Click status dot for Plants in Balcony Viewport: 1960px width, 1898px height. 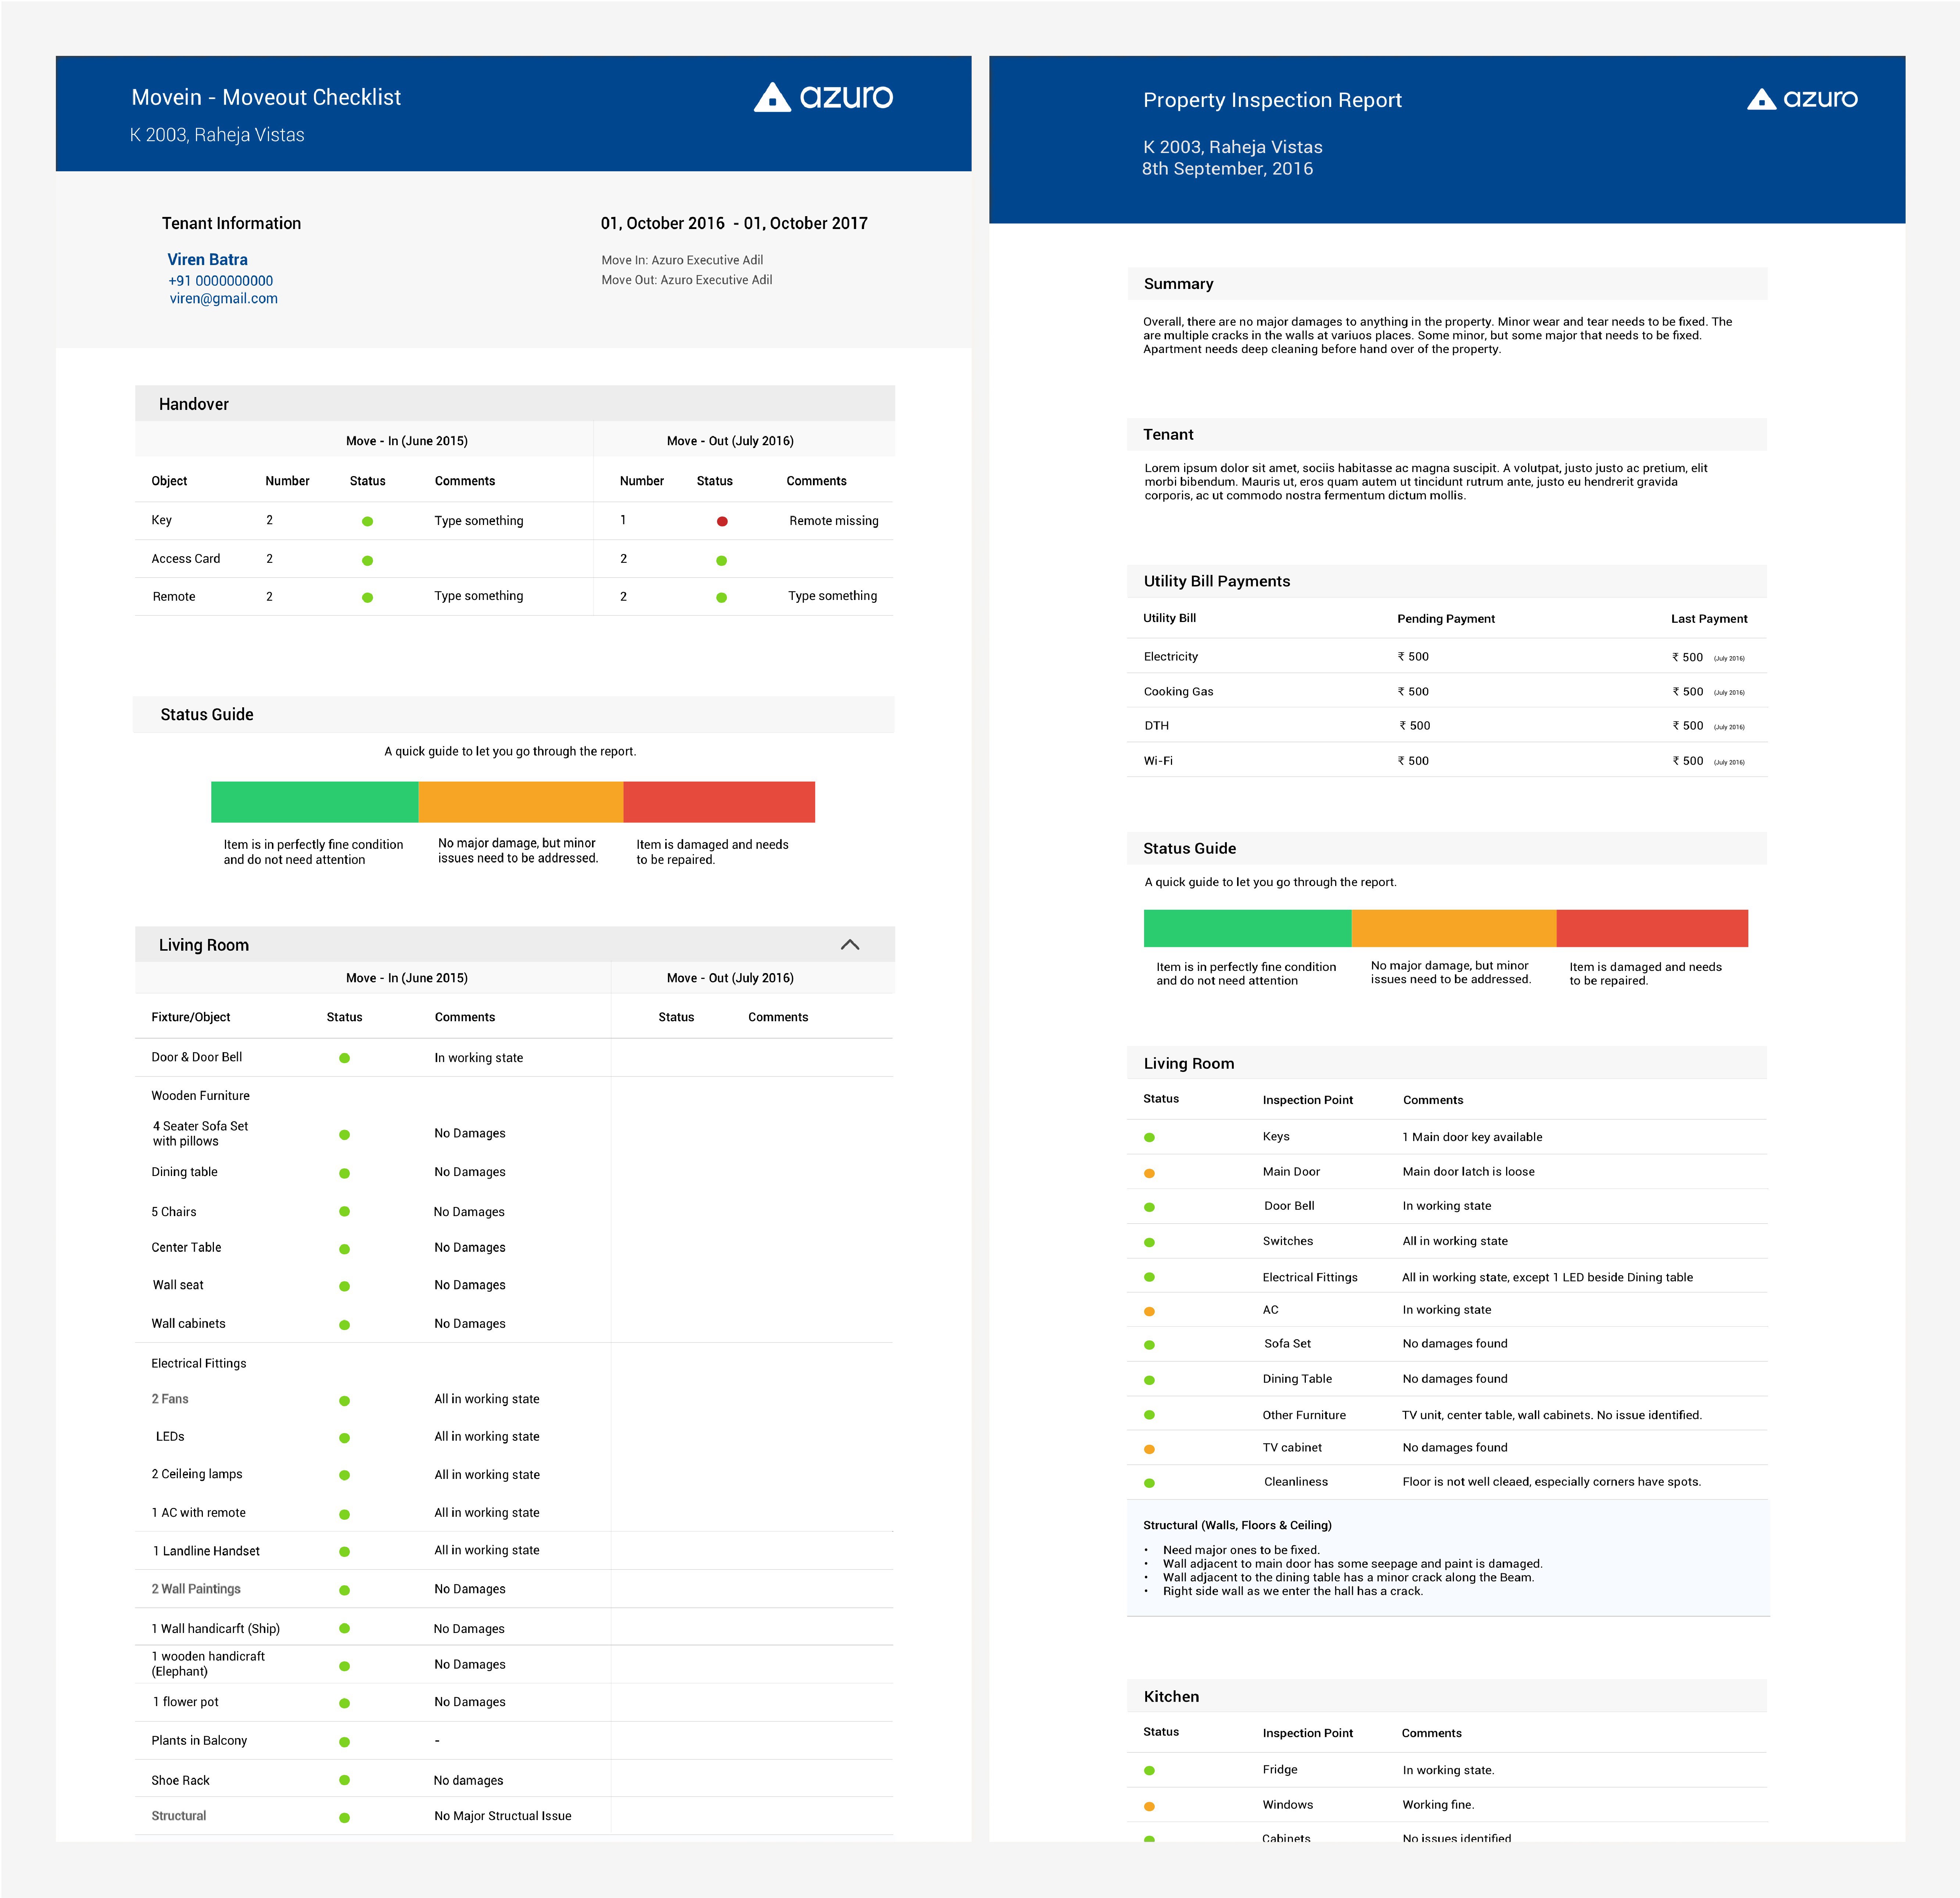[x=344, y=1742]
